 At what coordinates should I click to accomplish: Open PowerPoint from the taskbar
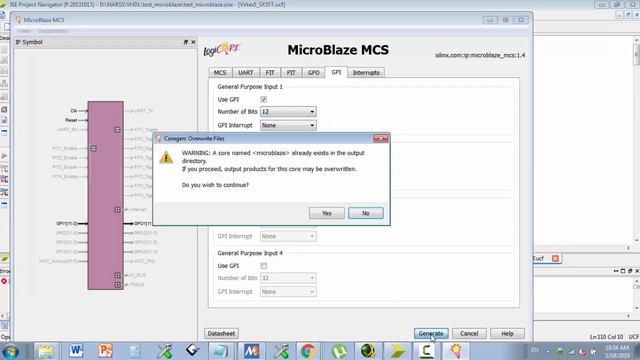105,351
